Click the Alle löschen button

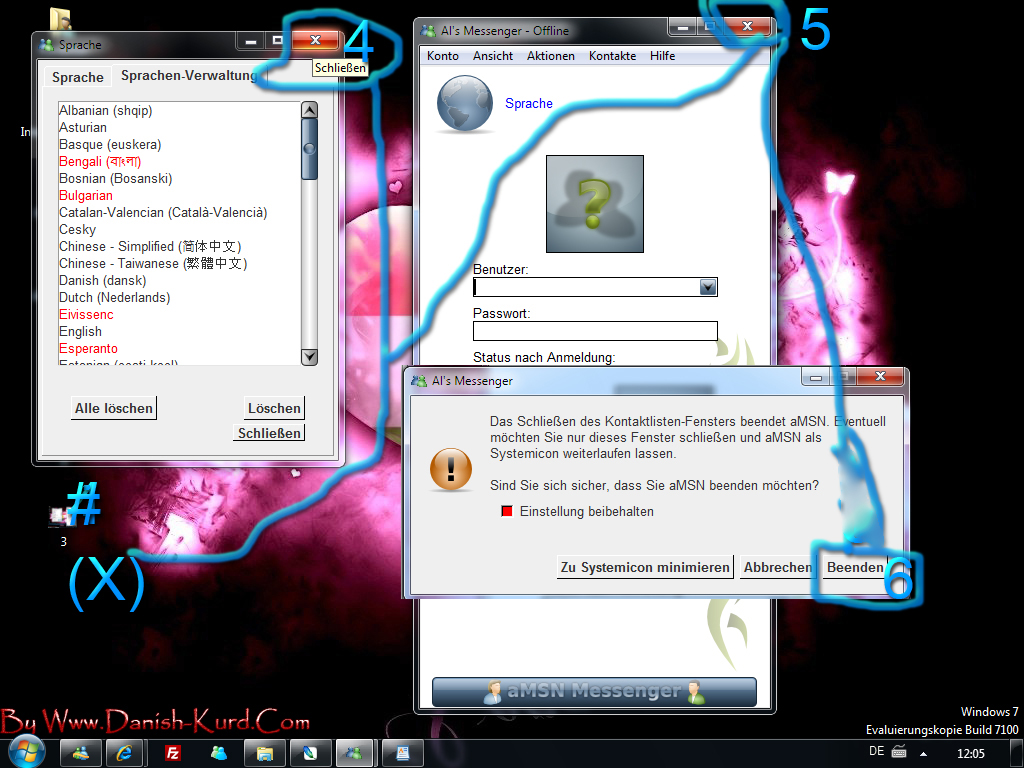click(114, 408)
